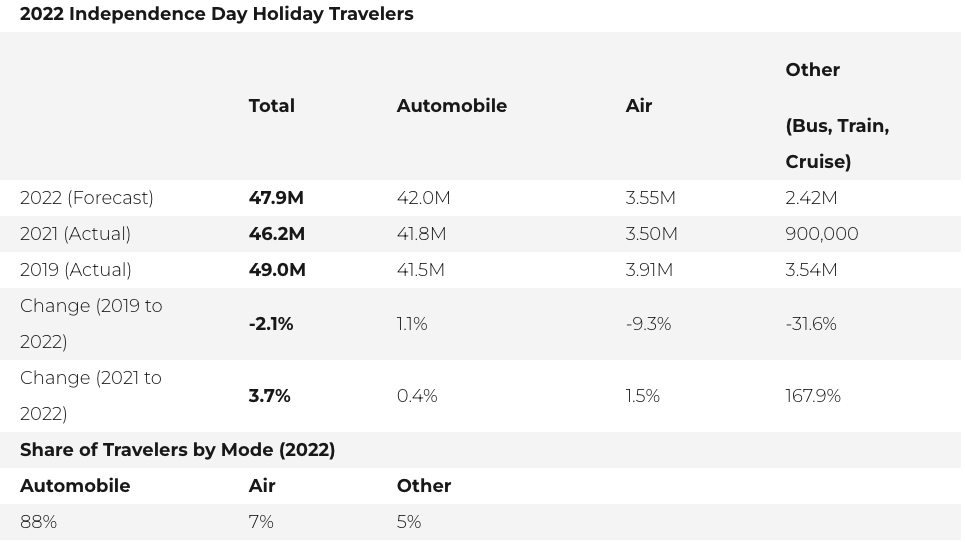Click the '2021 (Actual)' row label
This screenshot has width=965, height=542.
75,234
